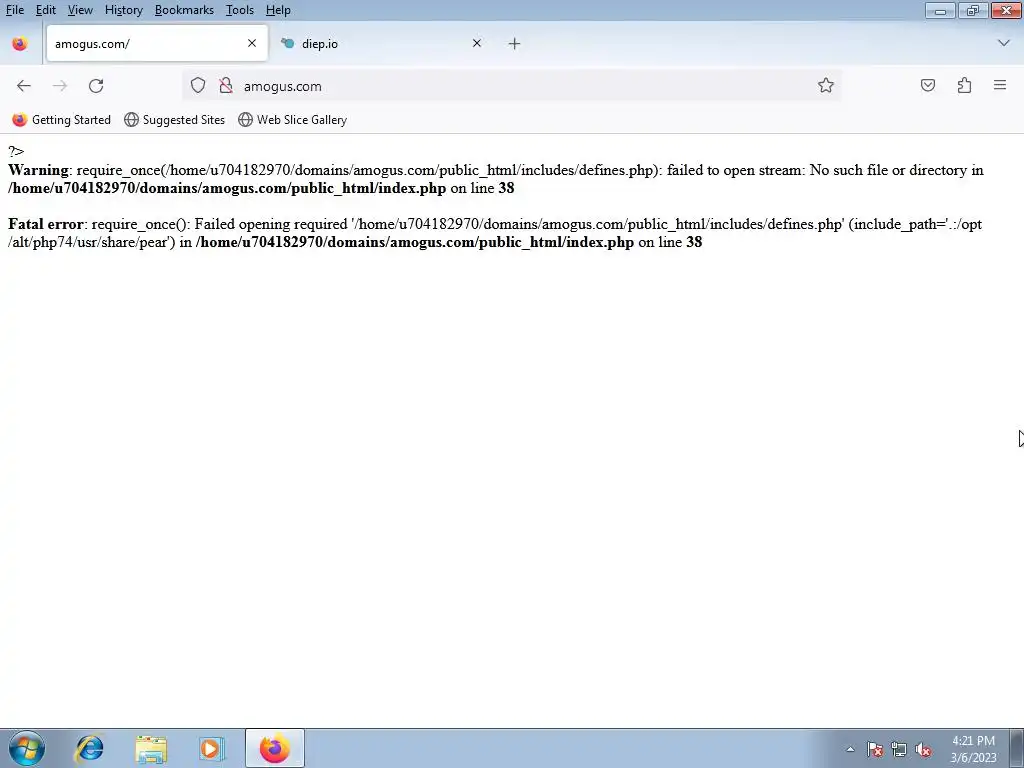This screenshot has height=768, width=1024.
Task: Open the Help menu
Action: (278, 10)
